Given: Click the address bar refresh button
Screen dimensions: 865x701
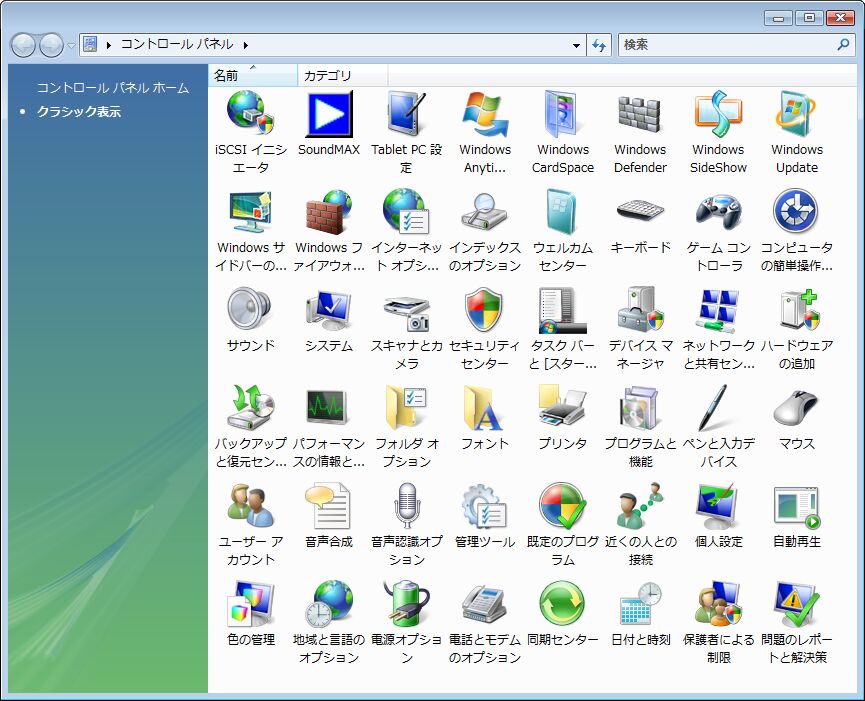Looking at the screenshot, I should click(599, 45).
